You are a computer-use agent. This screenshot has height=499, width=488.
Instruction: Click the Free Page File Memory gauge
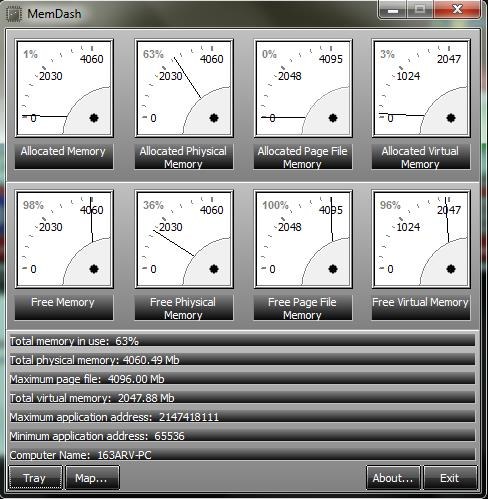click(x=303, y=239)
